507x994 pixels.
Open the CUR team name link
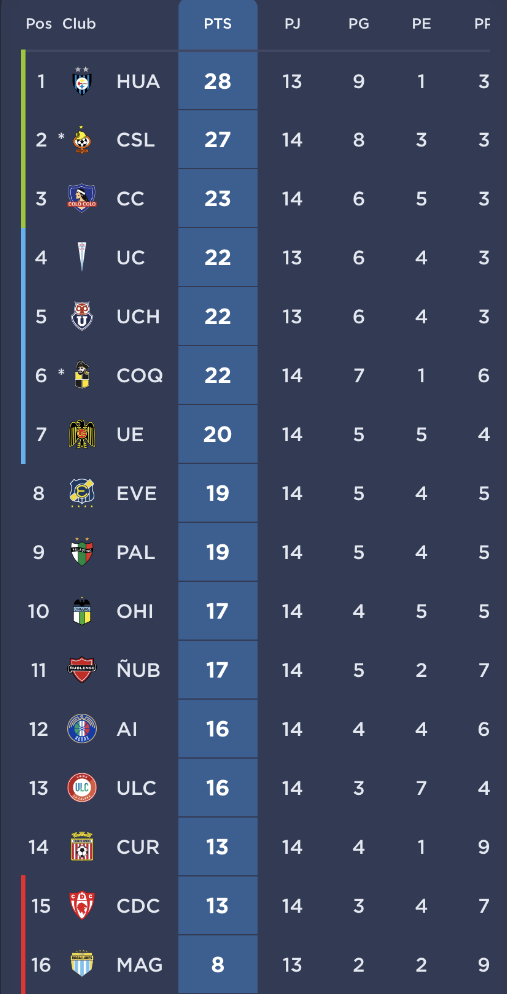pos(138,846)
